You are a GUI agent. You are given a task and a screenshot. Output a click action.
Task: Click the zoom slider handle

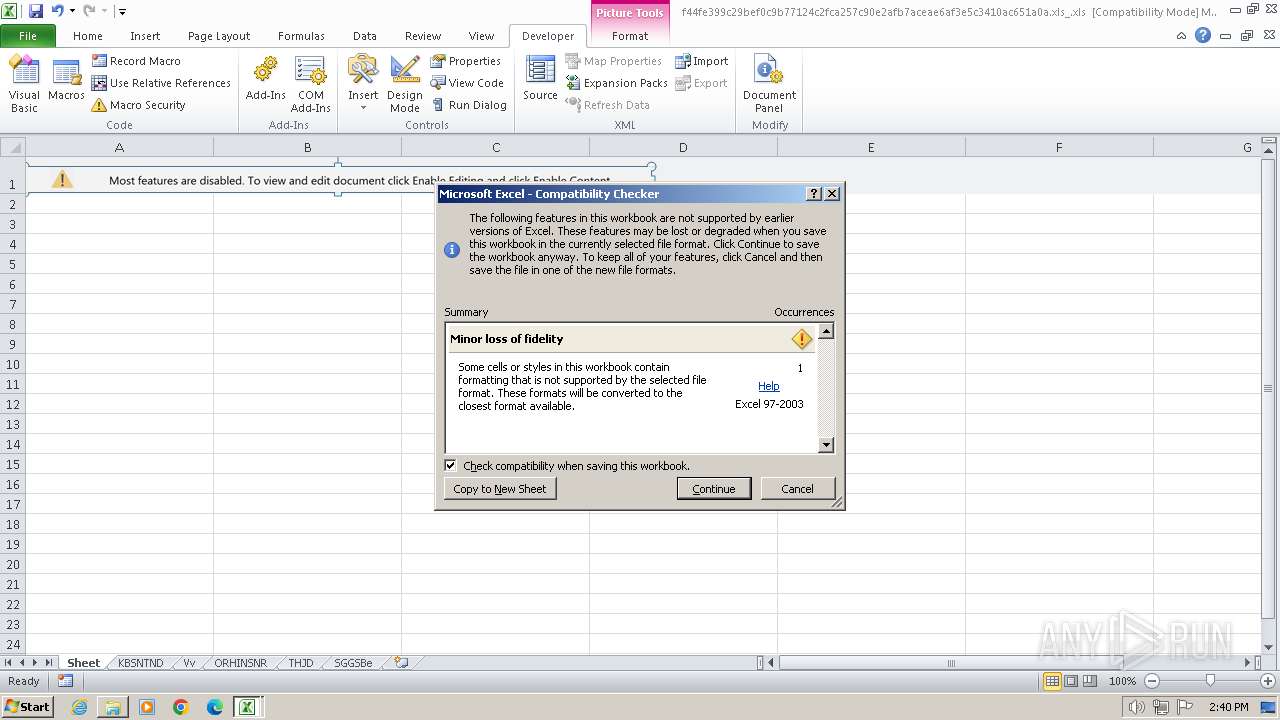point(1210,681)
